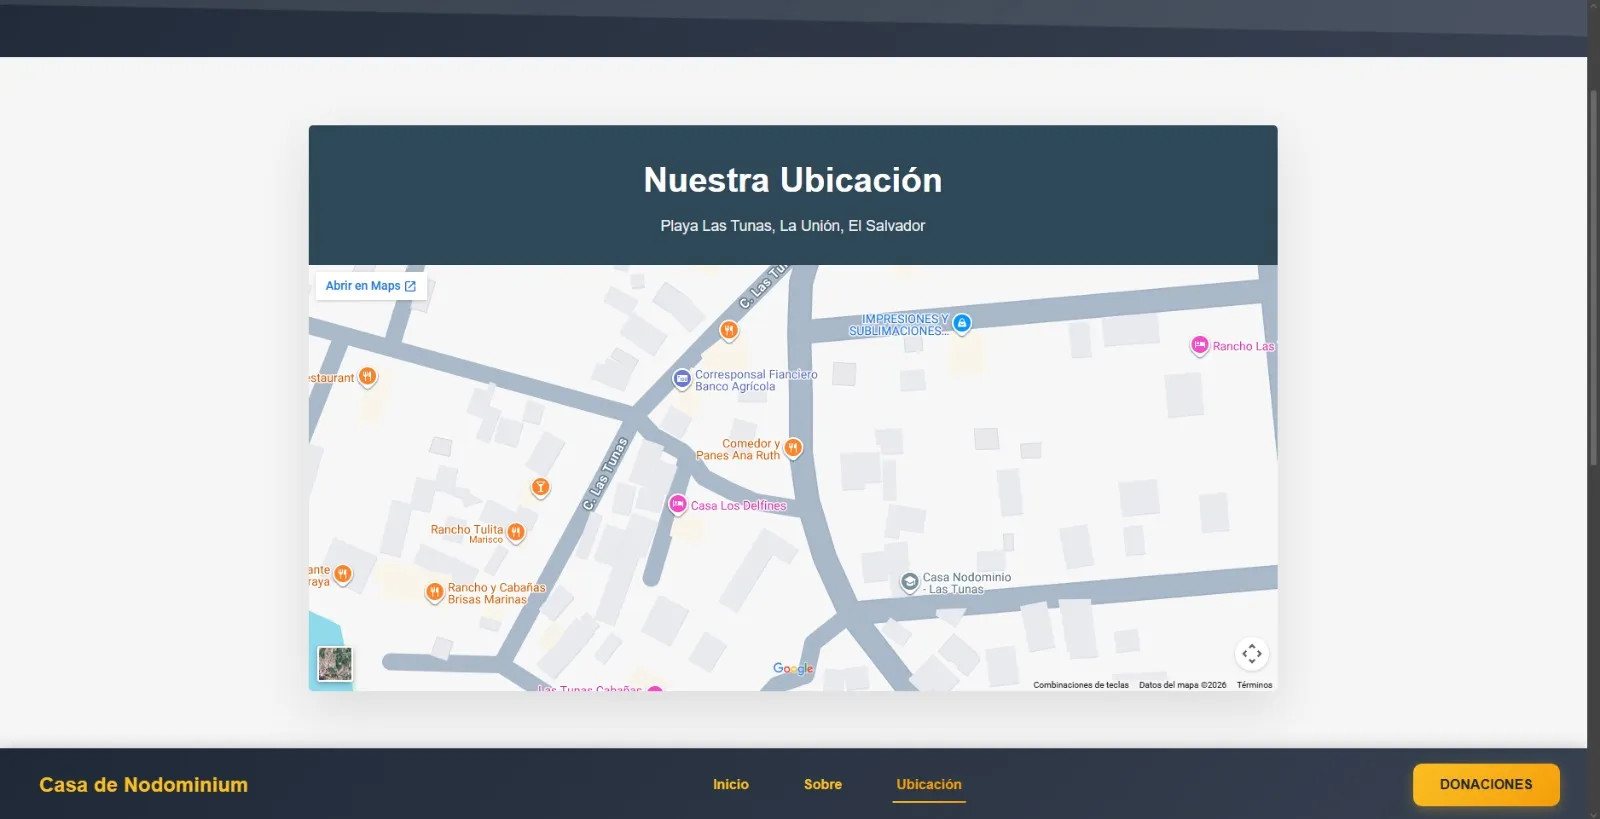Click the Casa de Nodominium brand title
Screen dimensions: 1600x819
pyautogui.click(x=144, y=785)
